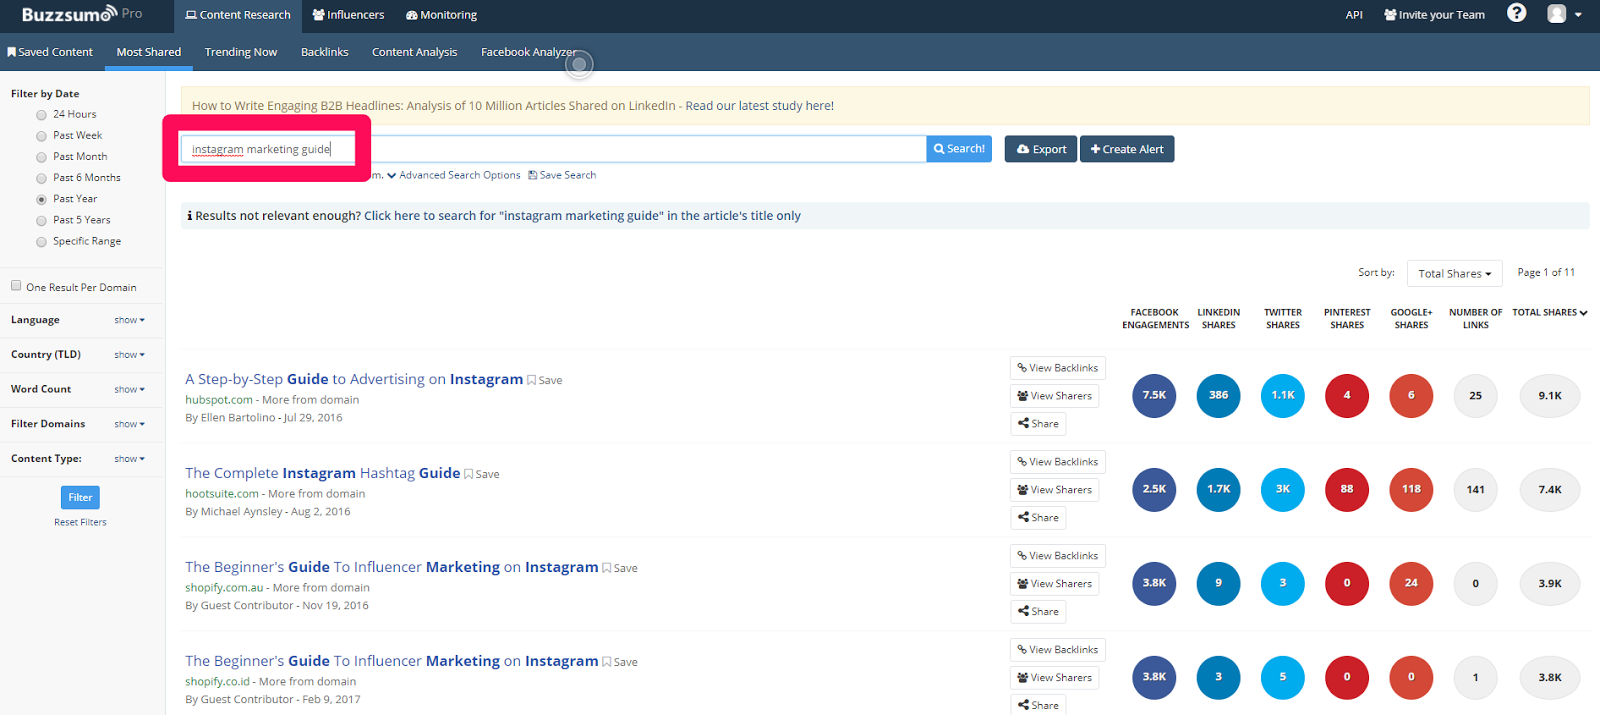View Sharers for the hootsuite article
Screen dimensions: 1600x715
pyautogui.click(x=1054, y=490)
